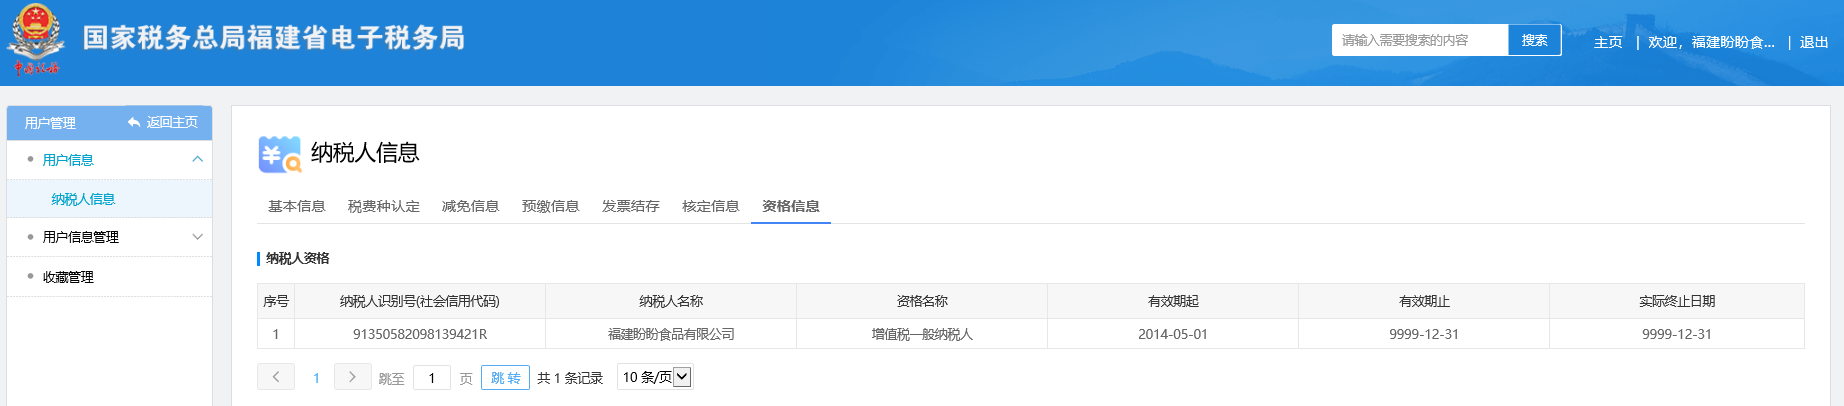Open 收藏管理 in the sidebar
1844x406 pixels.
[68, 277]
